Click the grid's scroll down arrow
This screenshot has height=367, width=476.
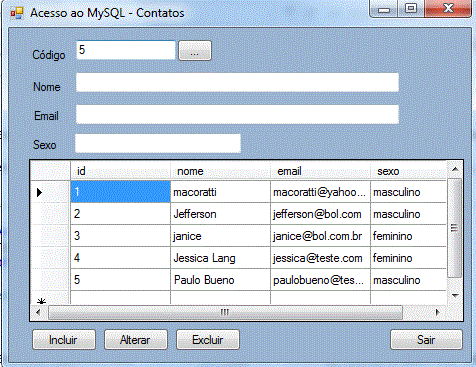point(455,295)
